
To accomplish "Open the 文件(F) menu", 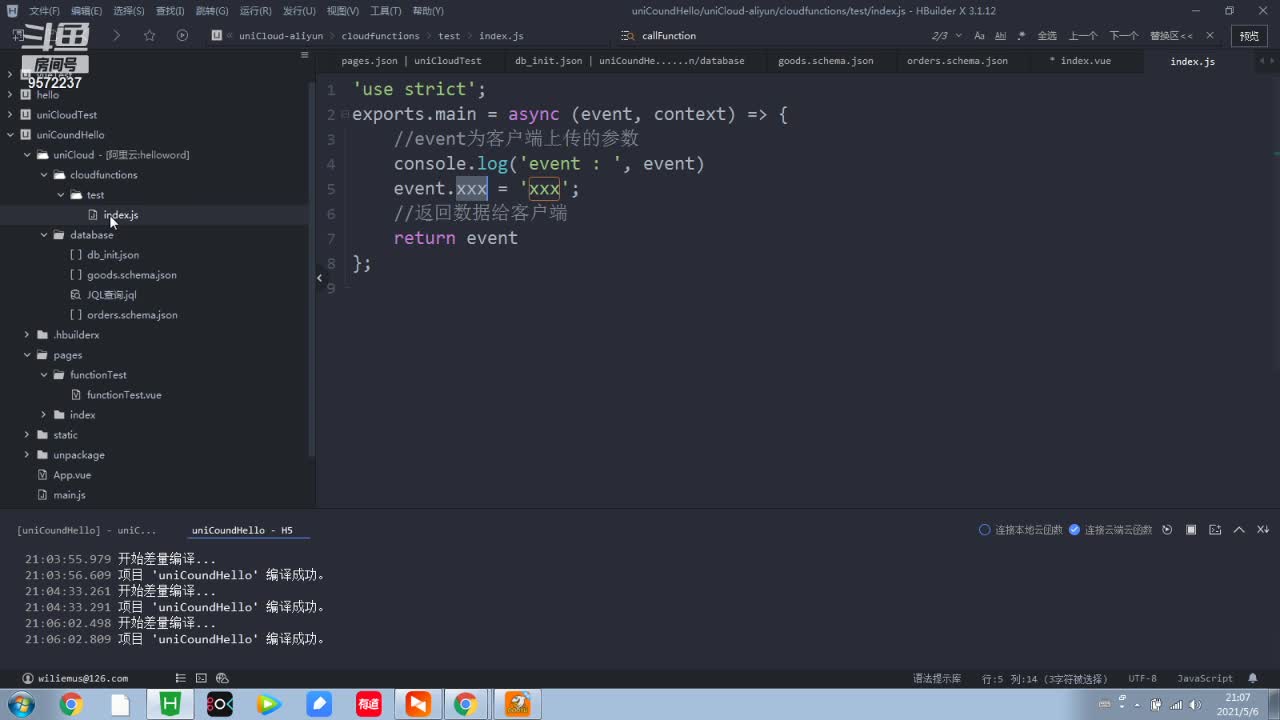I will 45,11.
